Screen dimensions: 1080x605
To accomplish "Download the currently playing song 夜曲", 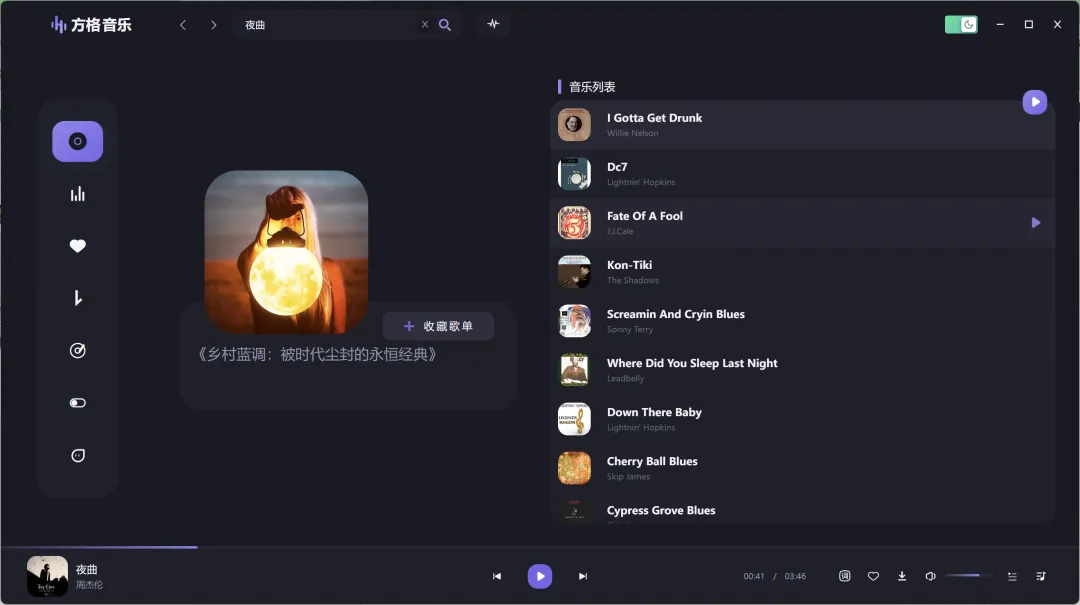I will pos(901,576).
